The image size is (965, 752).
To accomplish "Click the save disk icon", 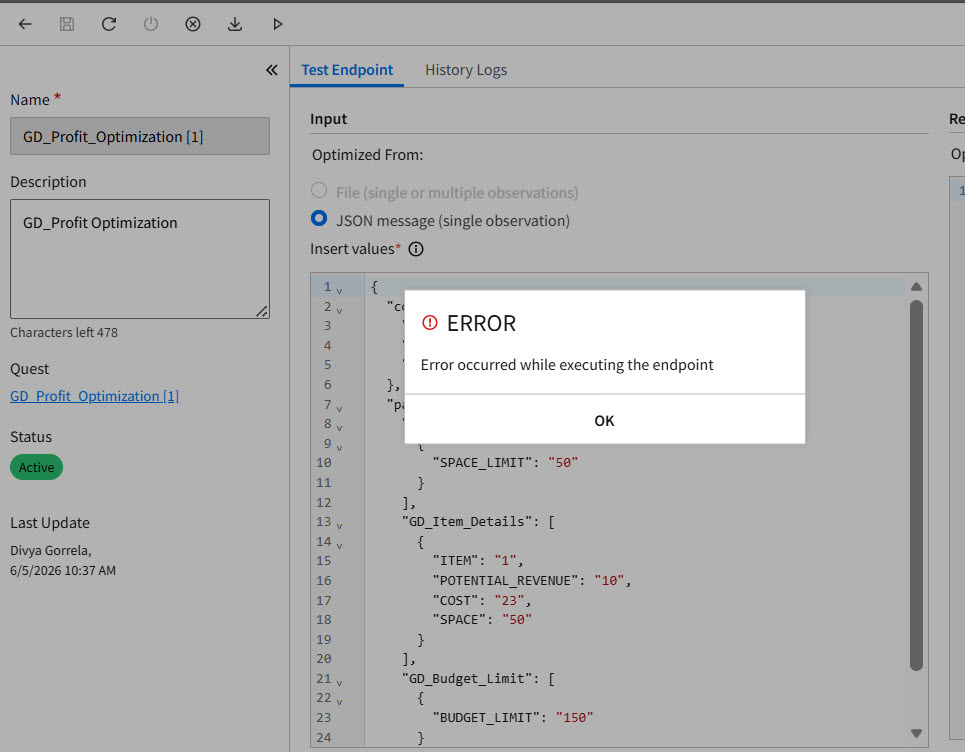I will point(66,24).
